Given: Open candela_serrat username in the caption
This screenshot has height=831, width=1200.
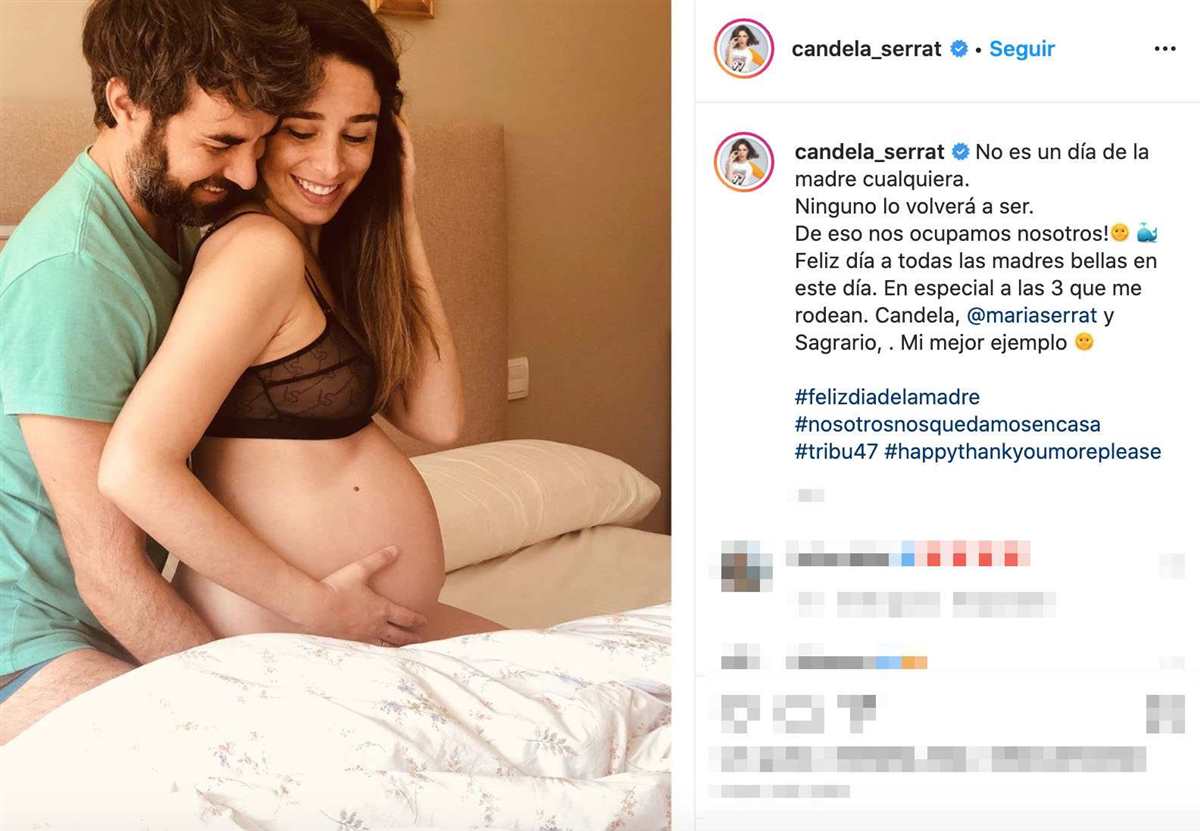Looking at the screenshot, I should click(x=869, y=153).
